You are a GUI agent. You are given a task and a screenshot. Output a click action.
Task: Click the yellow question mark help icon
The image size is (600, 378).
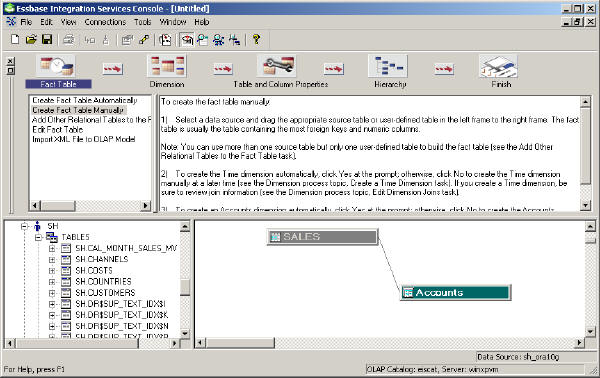pyautogui.click(x=256, y=39)
